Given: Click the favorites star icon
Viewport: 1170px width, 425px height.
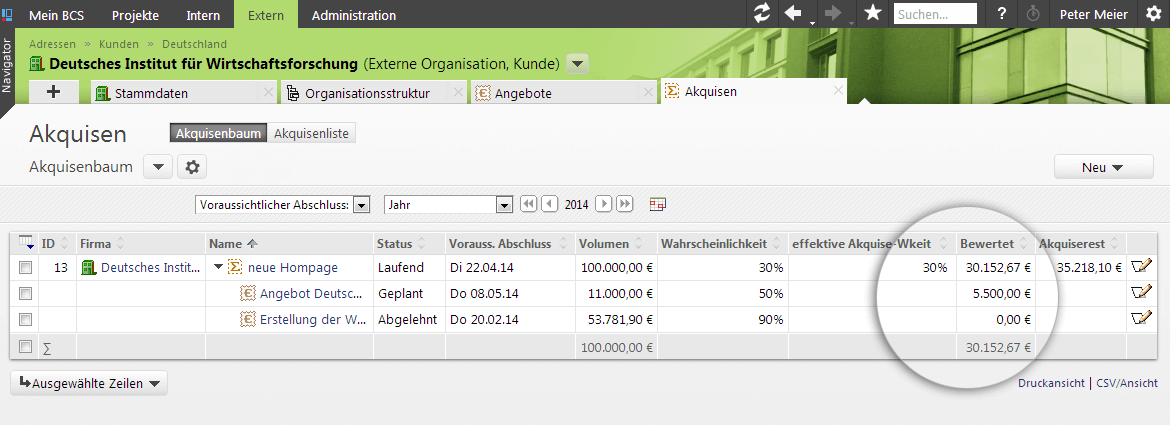Looking at the screenshot, I should tap(872, 14).
